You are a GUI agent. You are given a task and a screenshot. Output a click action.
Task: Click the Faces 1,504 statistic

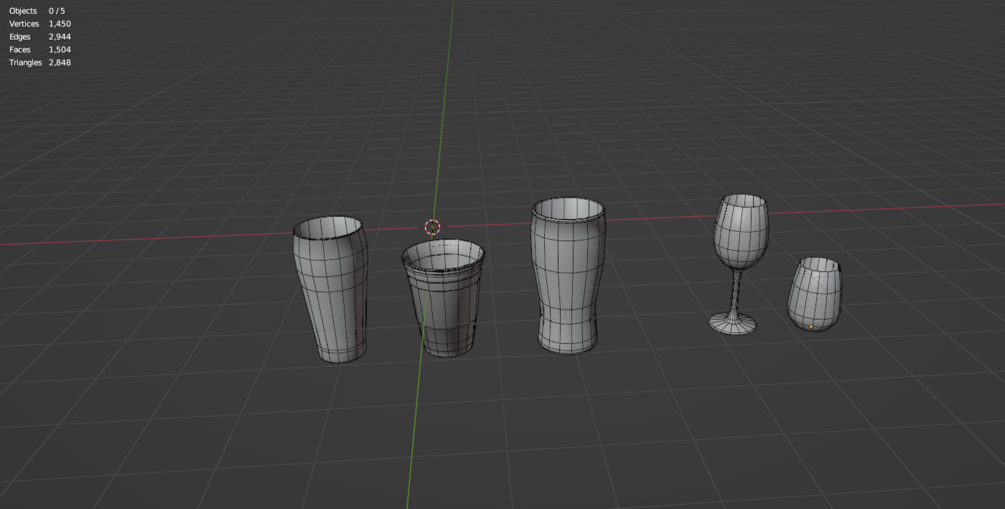point(40,49)
